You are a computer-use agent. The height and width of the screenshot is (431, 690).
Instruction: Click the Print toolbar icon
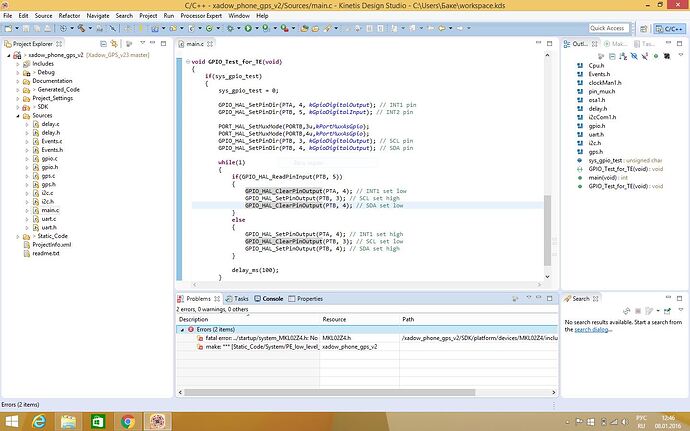click(48, 28)
